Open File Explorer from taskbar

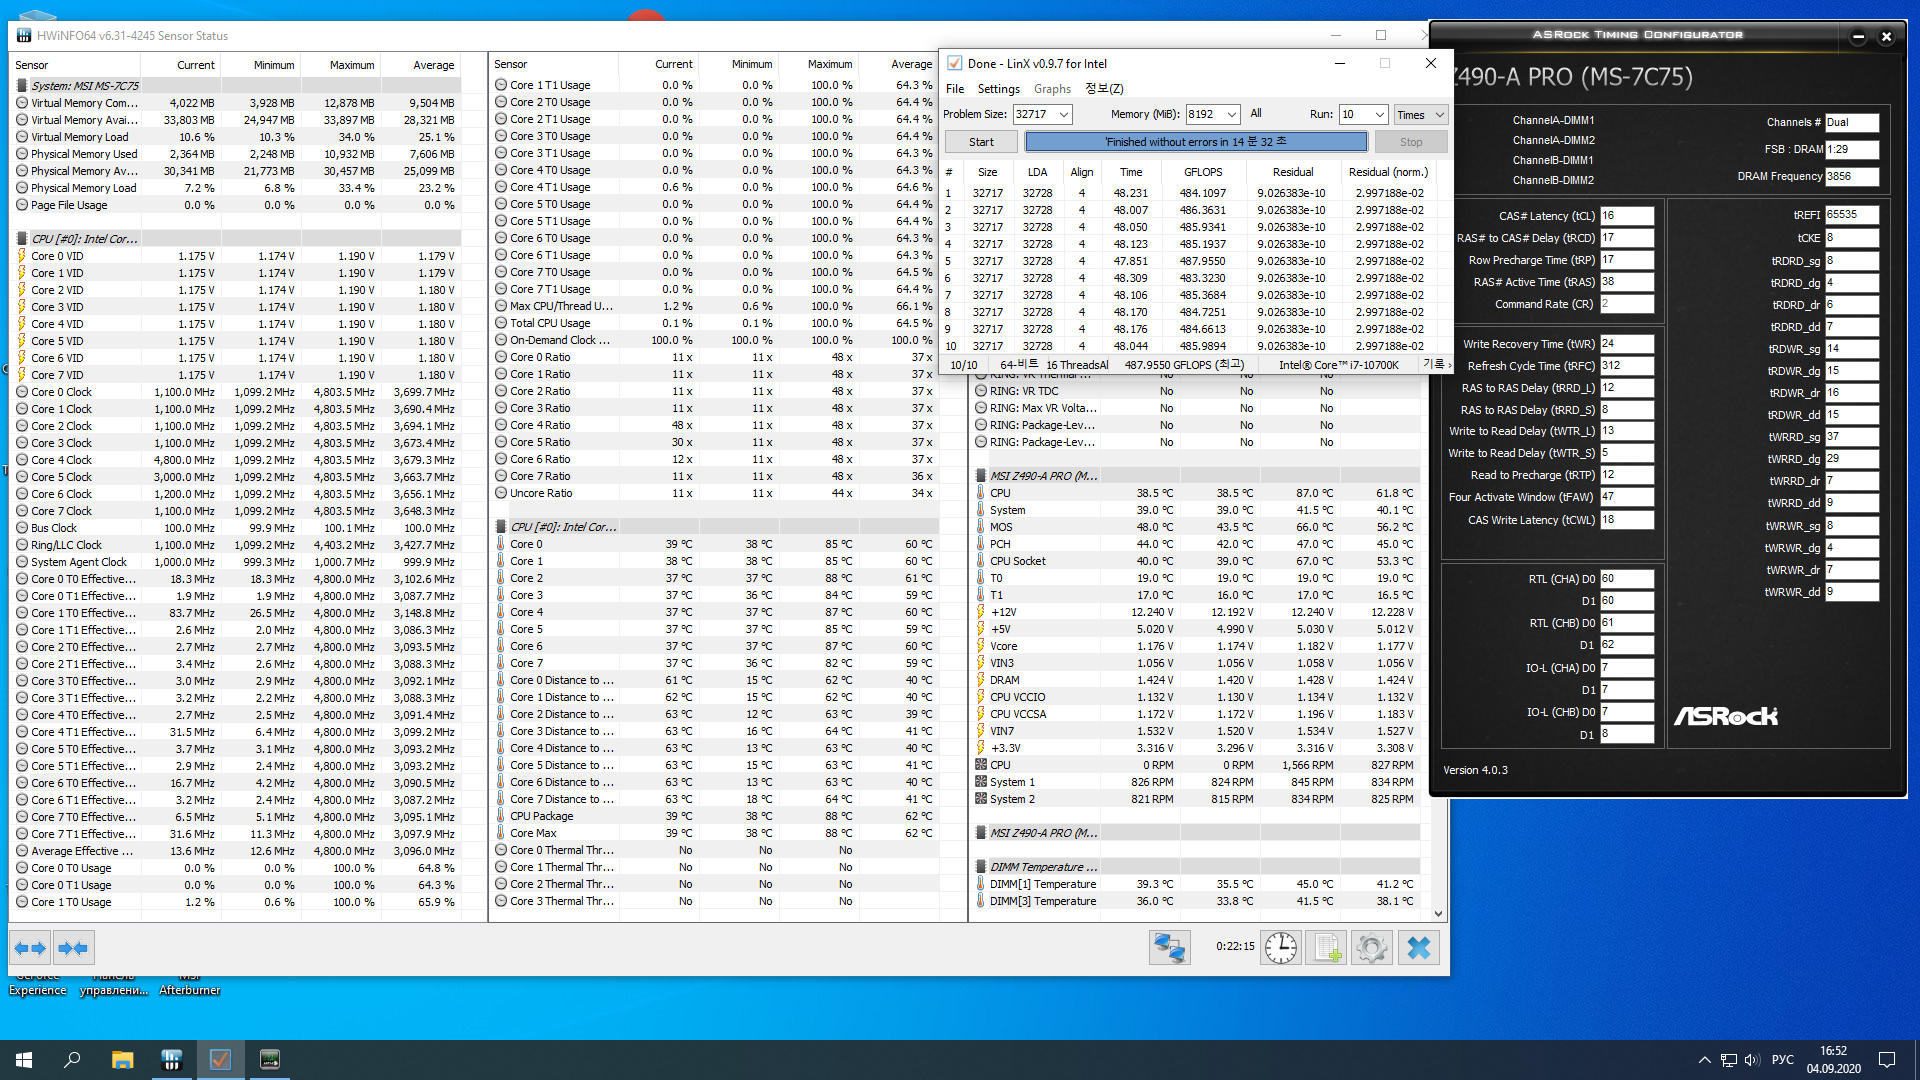pyautogui.click(x=122, y=1059)
